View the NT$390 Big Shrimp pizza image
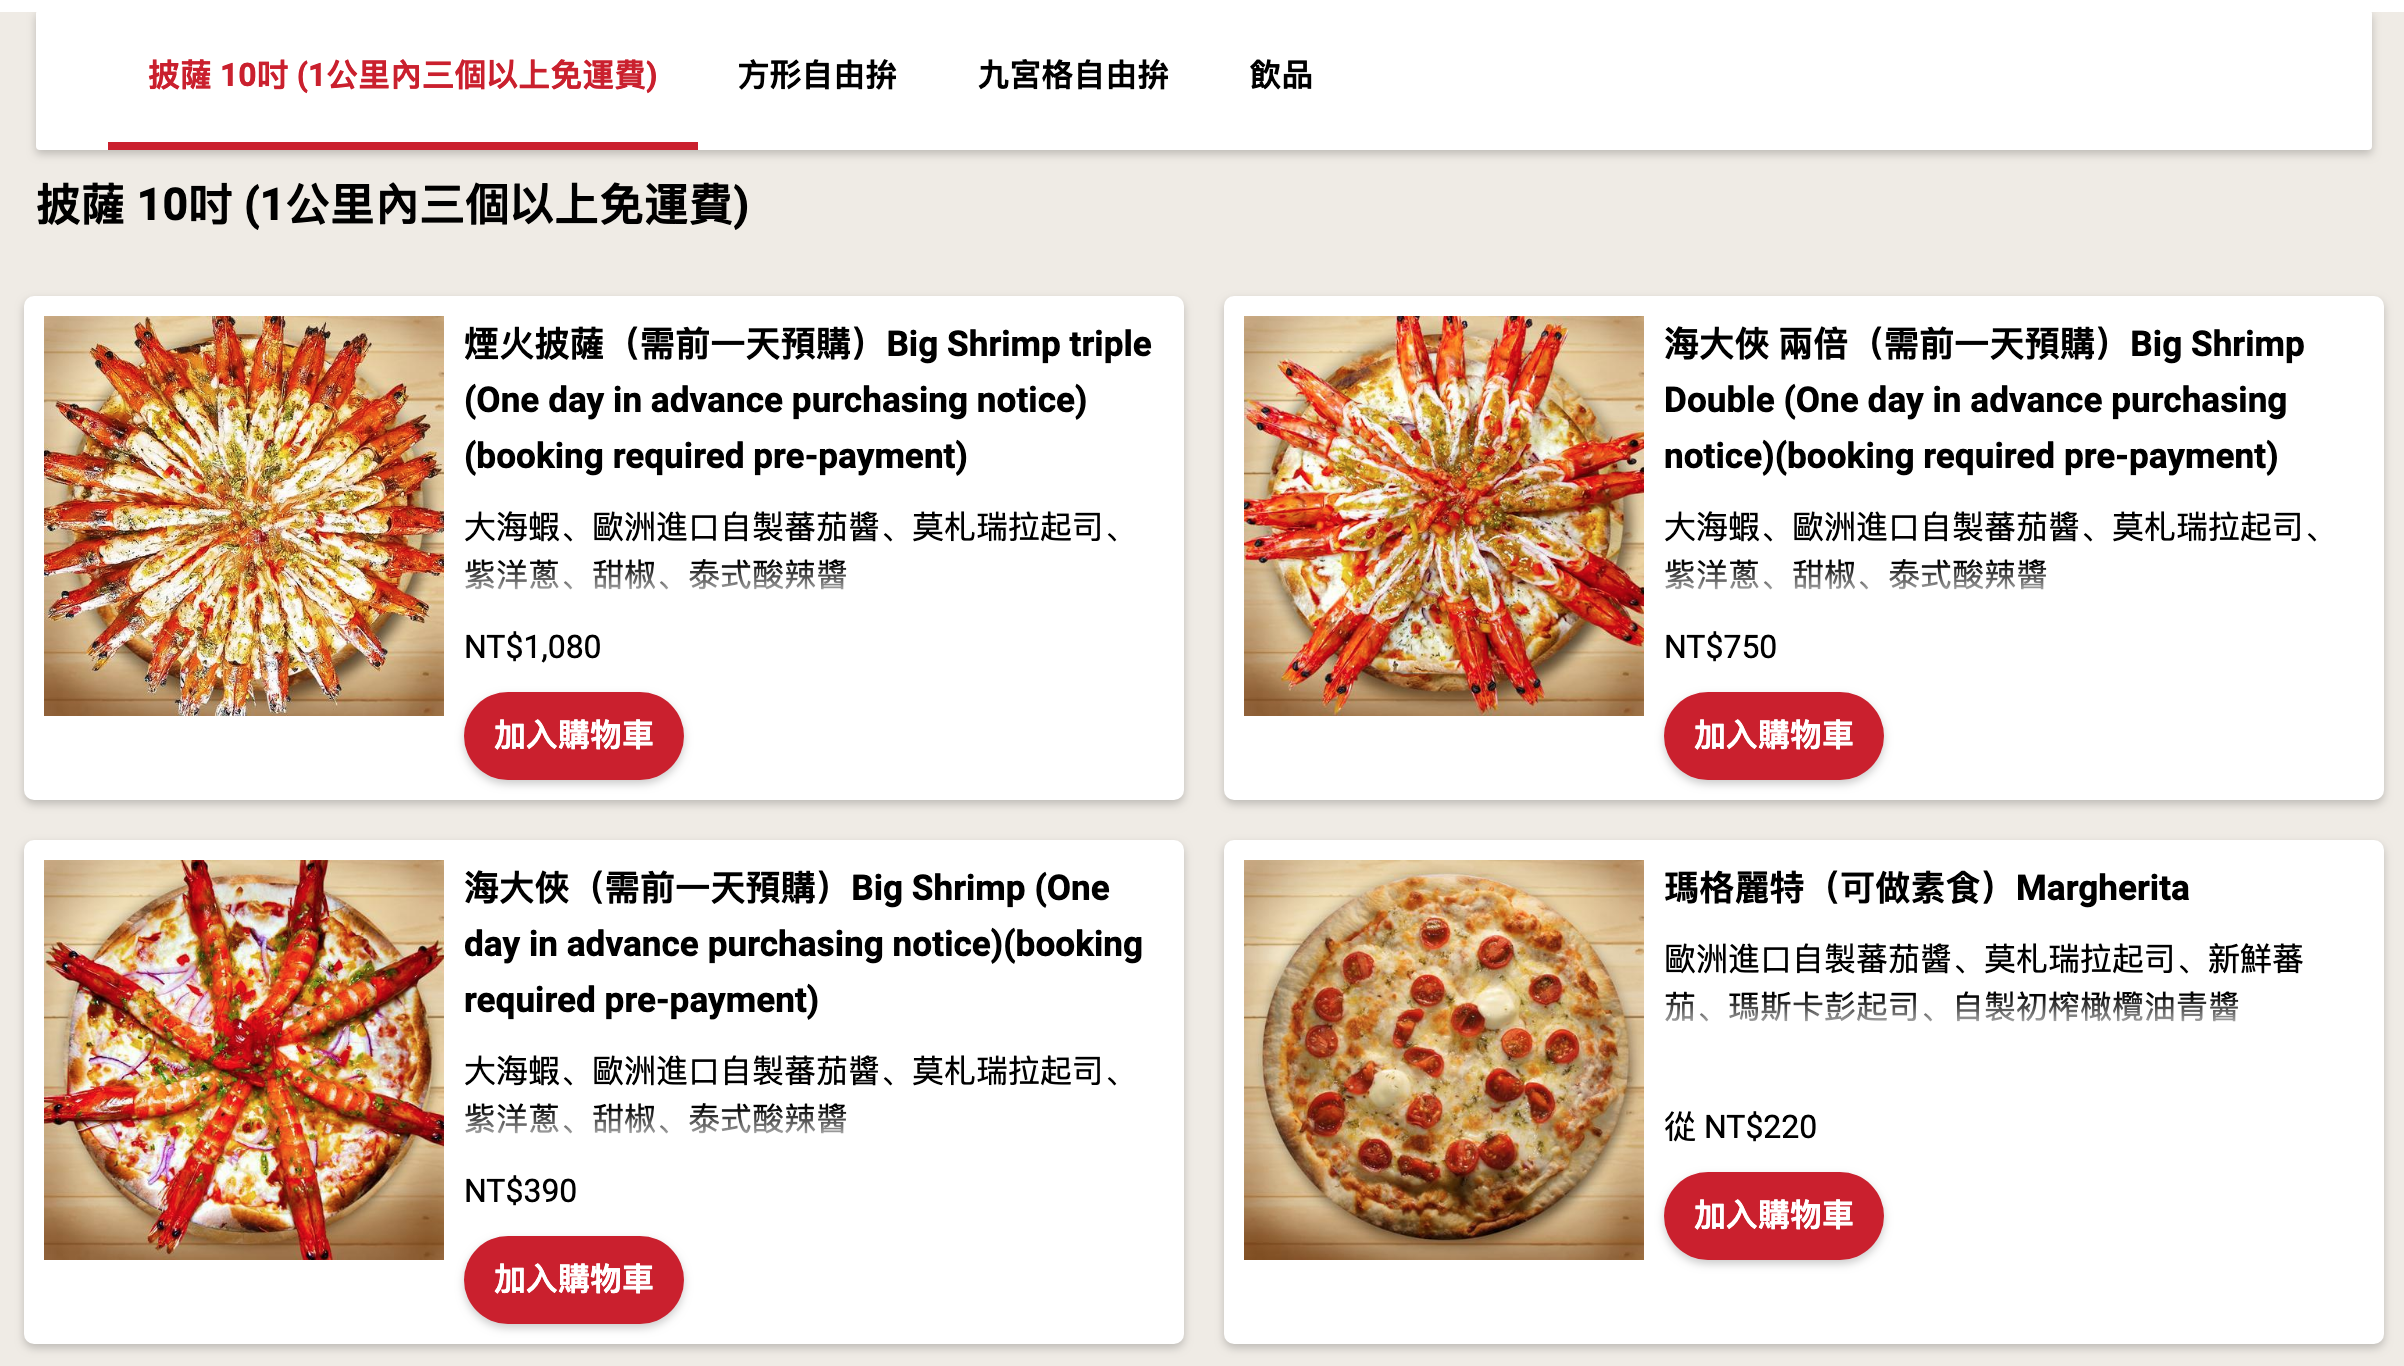 click(244, 1060)
